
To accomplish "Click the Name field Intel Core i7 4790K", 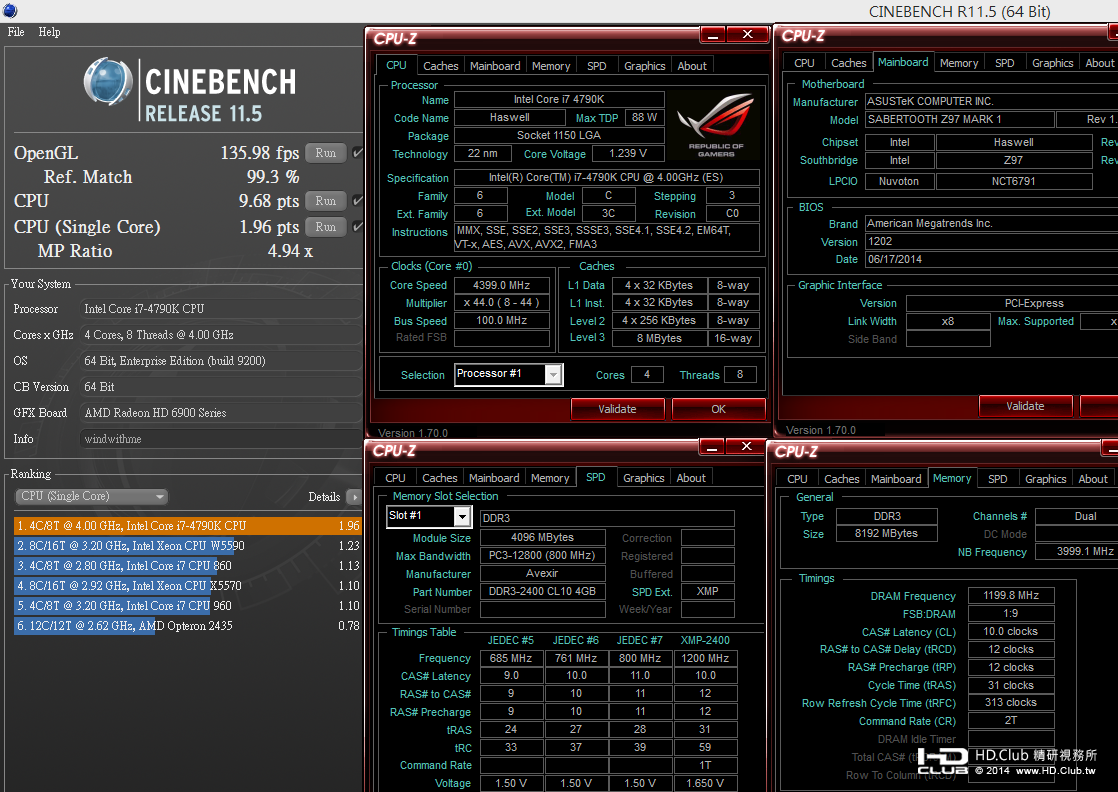I will click(559, 99).
